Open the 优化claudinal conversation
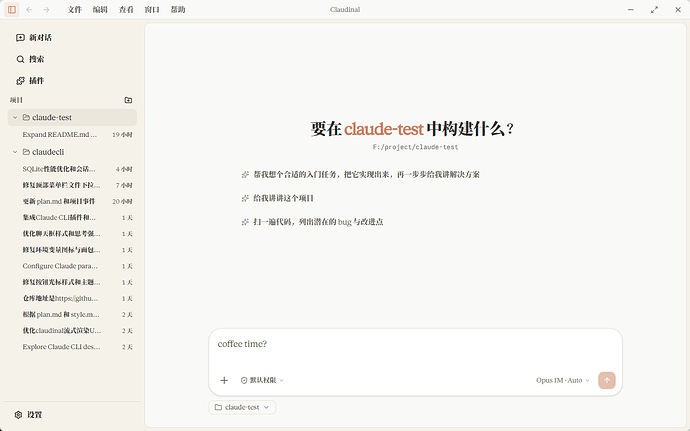The height and width of the screenshot is (431, 690). pos(72,331)
